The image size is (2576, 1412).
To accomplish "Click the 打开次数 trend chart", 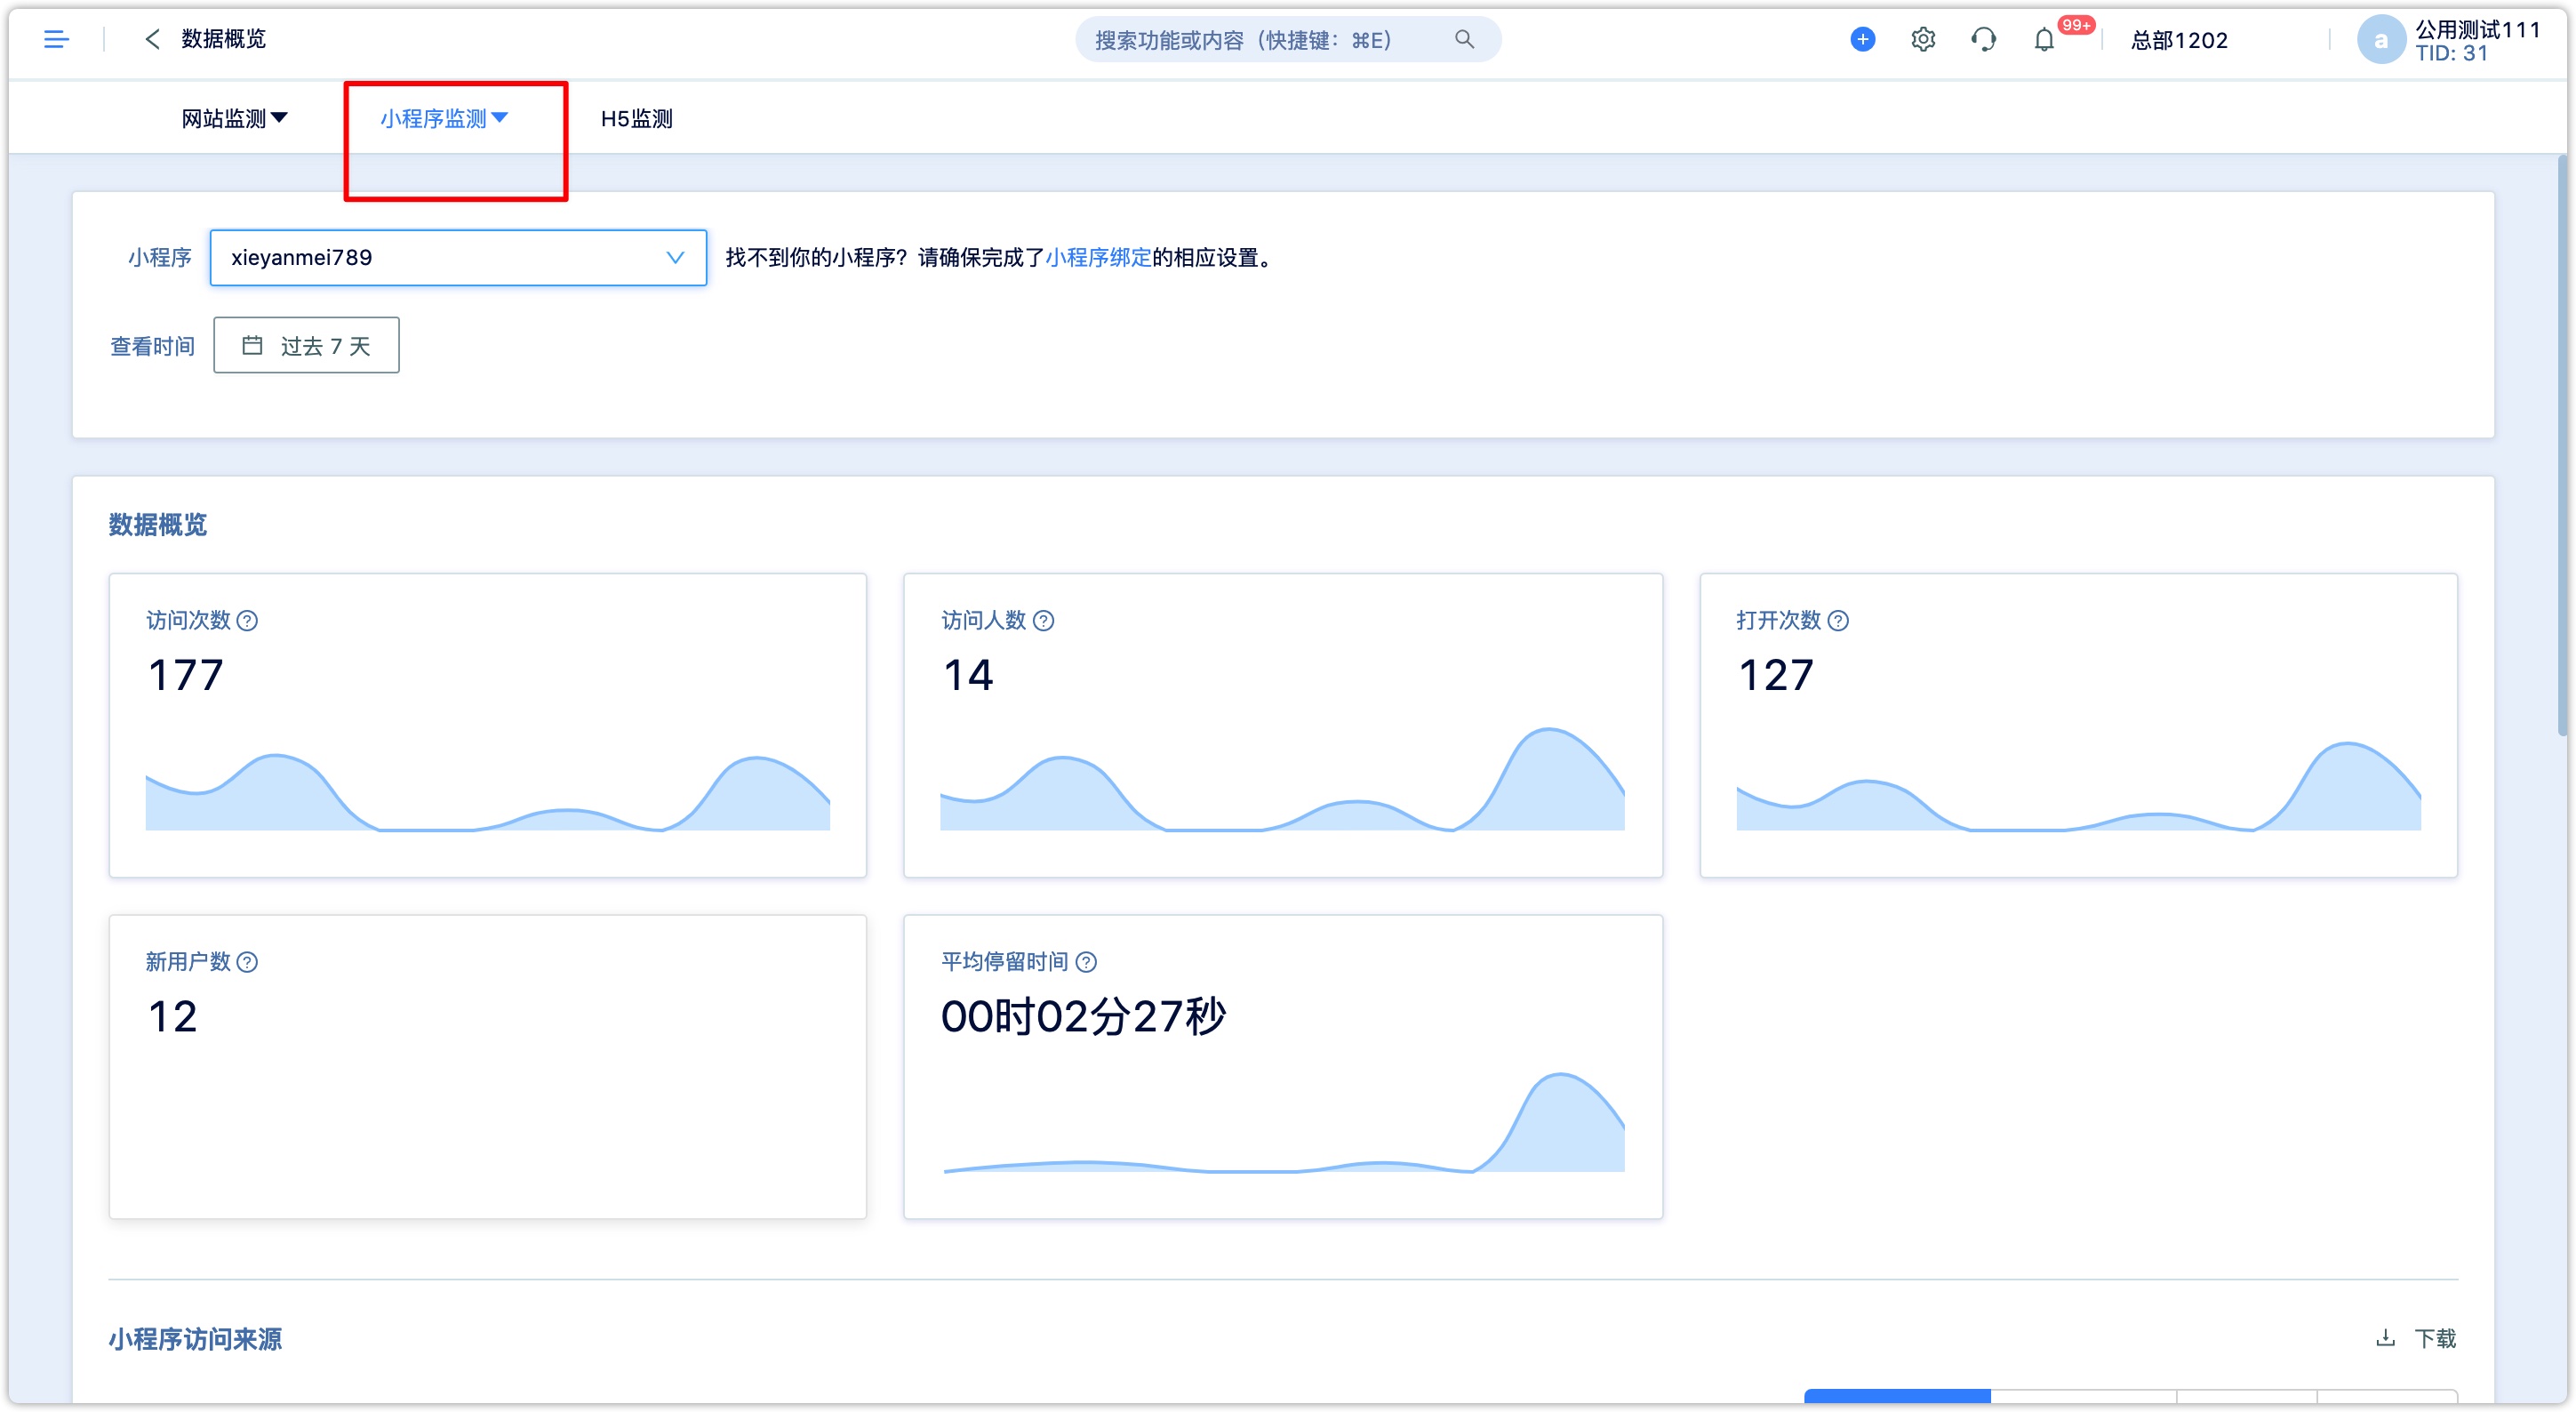I will pyautogui.click(x=2078, y=785).
